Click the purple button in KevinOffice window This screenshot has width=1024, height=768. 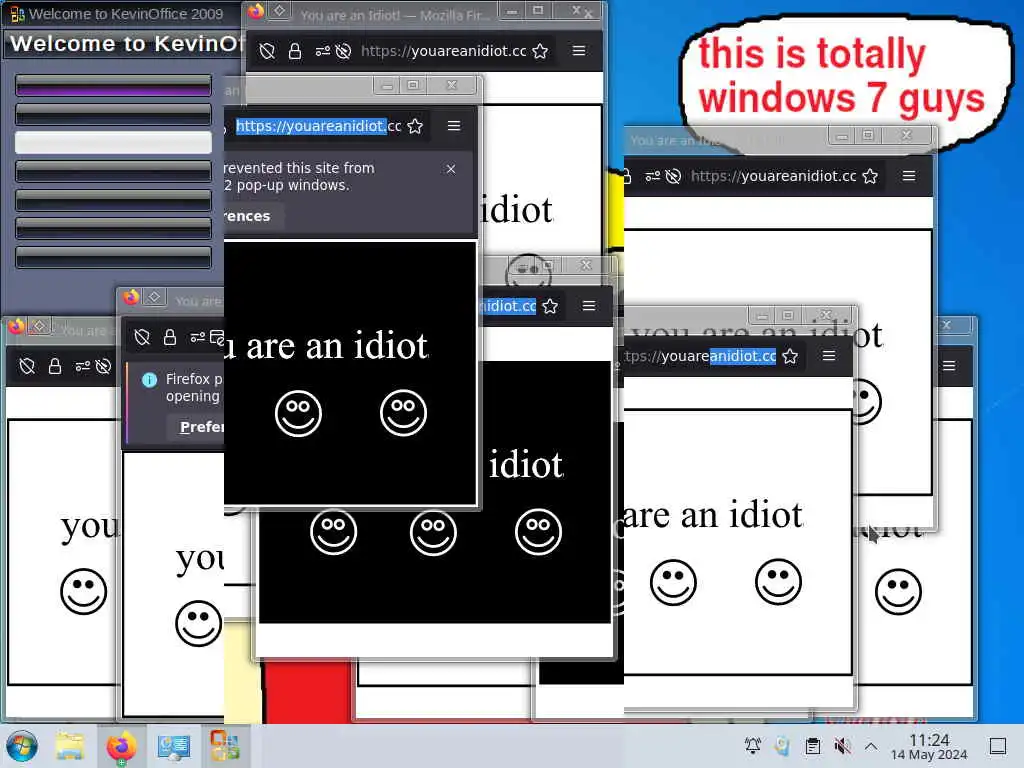(x=113, y=86)
